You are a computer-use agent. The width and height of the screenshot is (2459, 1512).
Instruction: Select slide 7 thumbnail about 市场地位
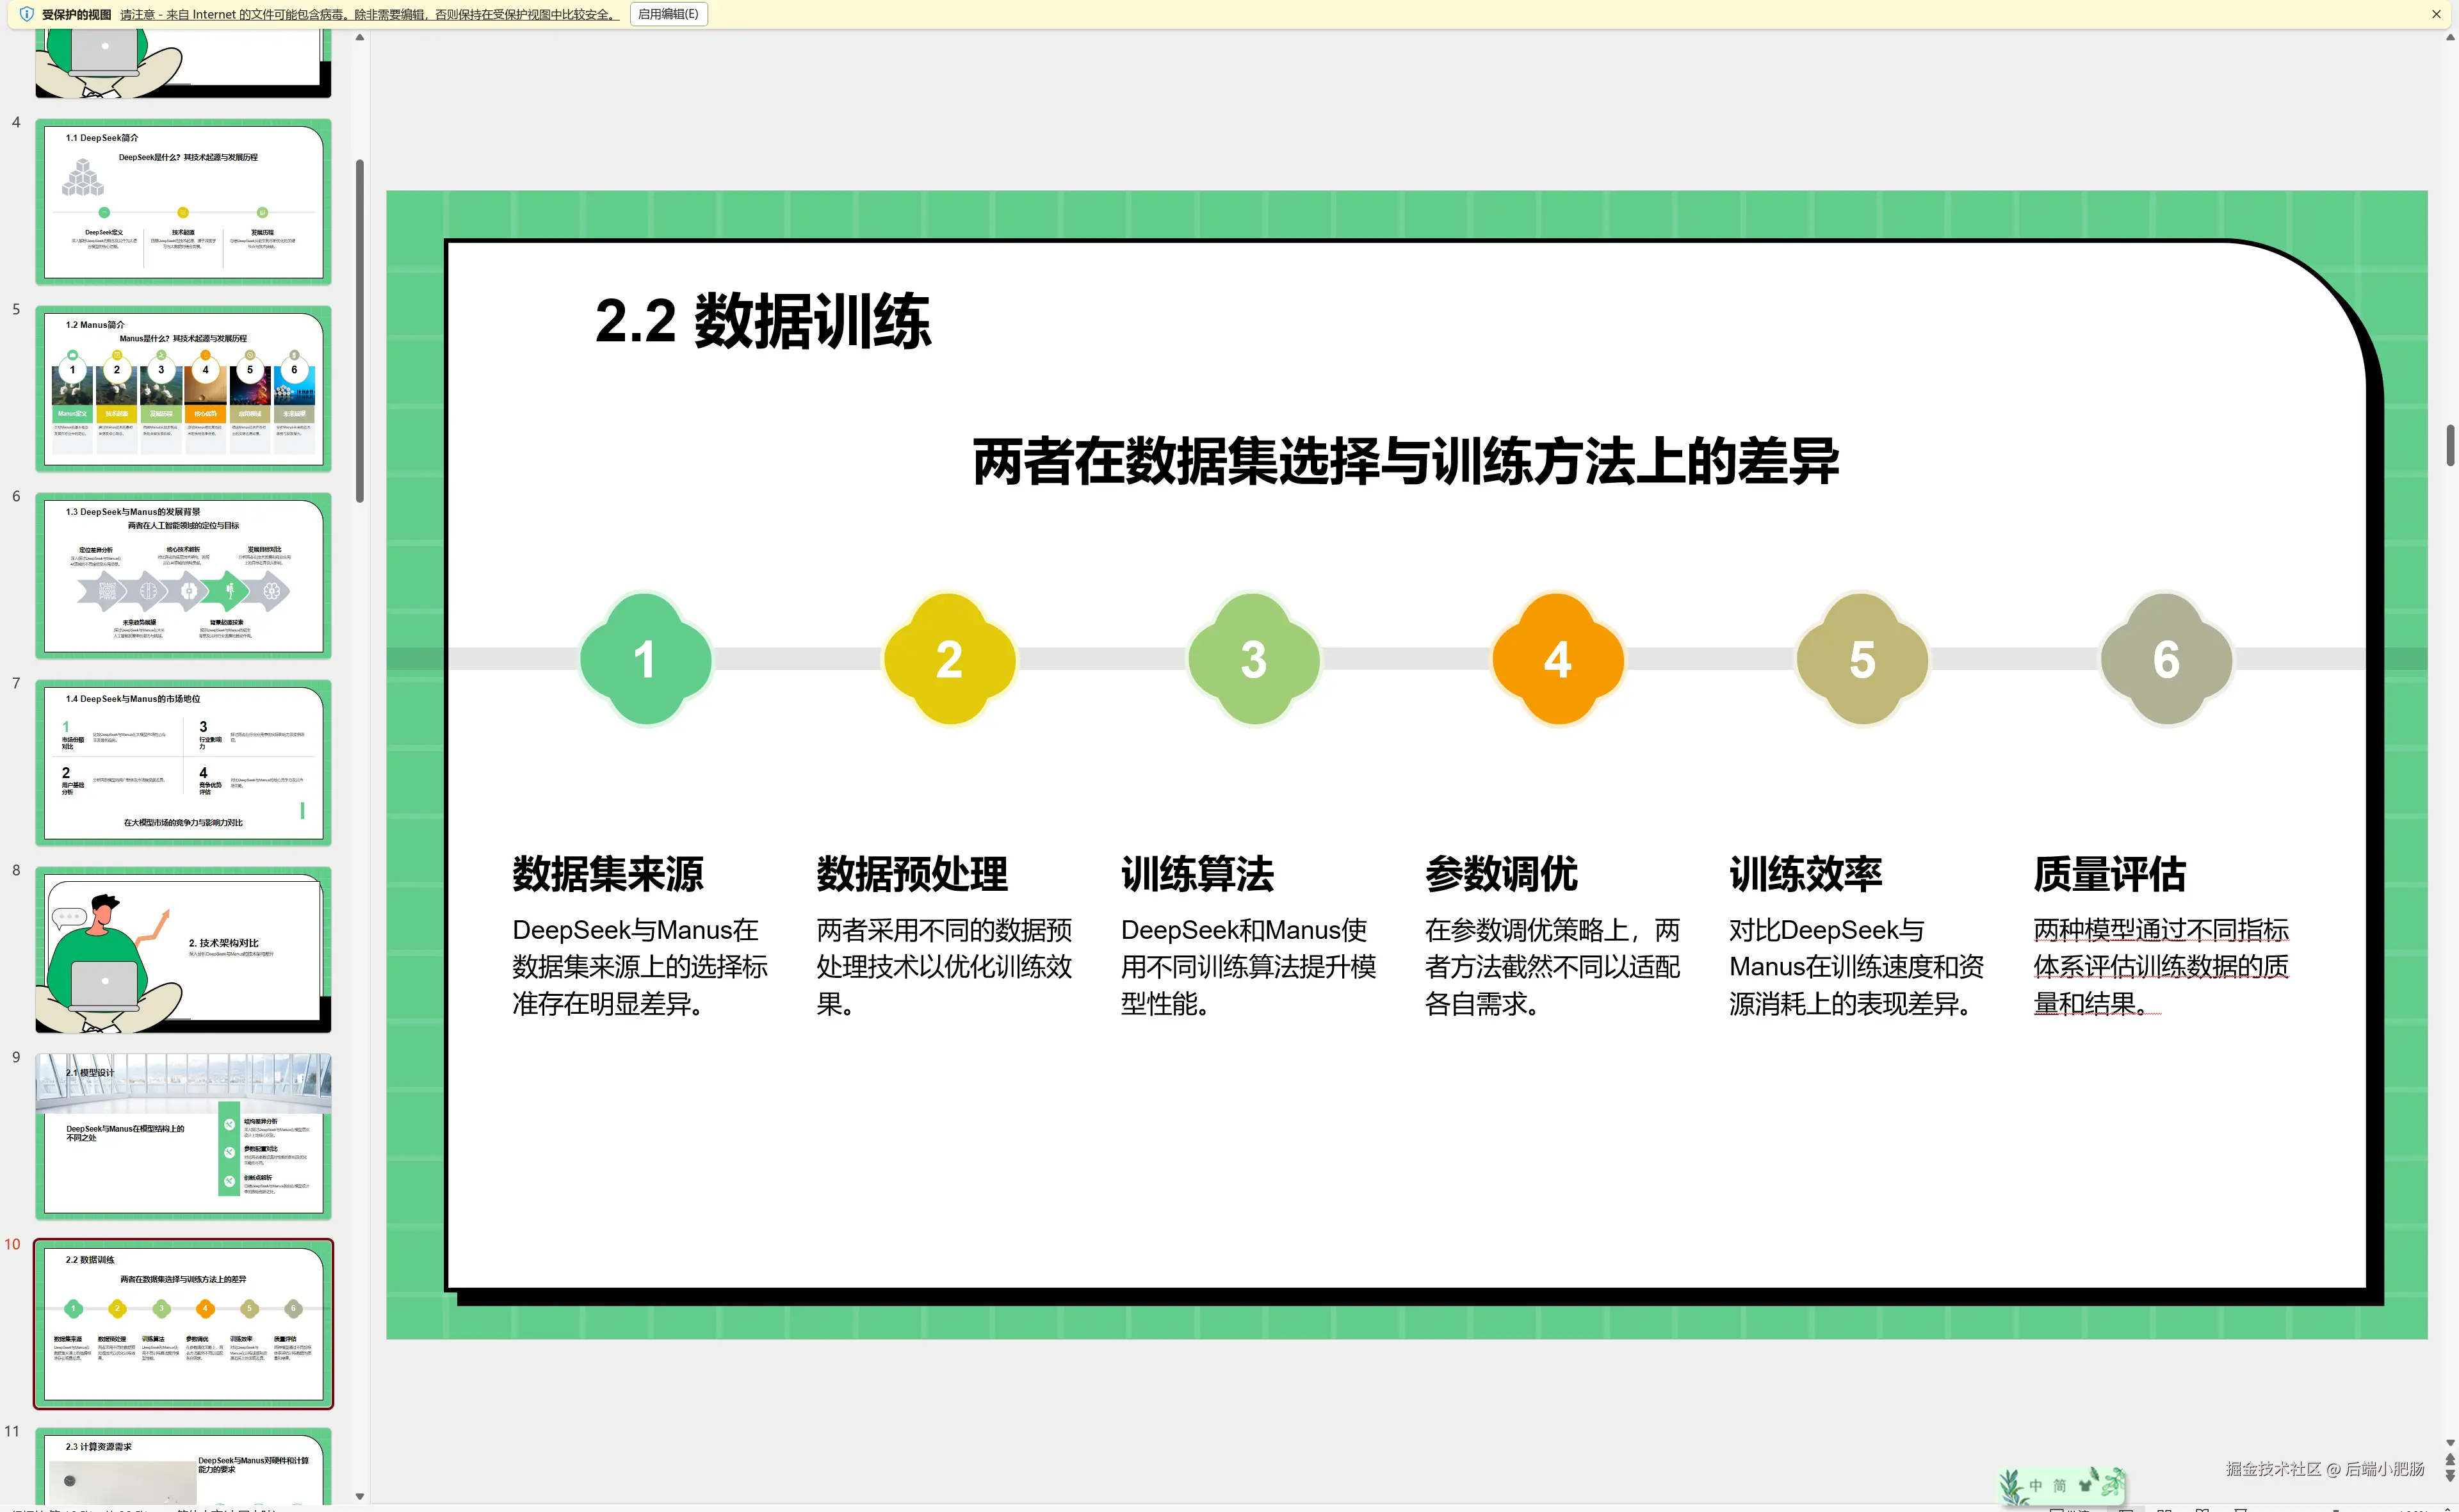183,762
